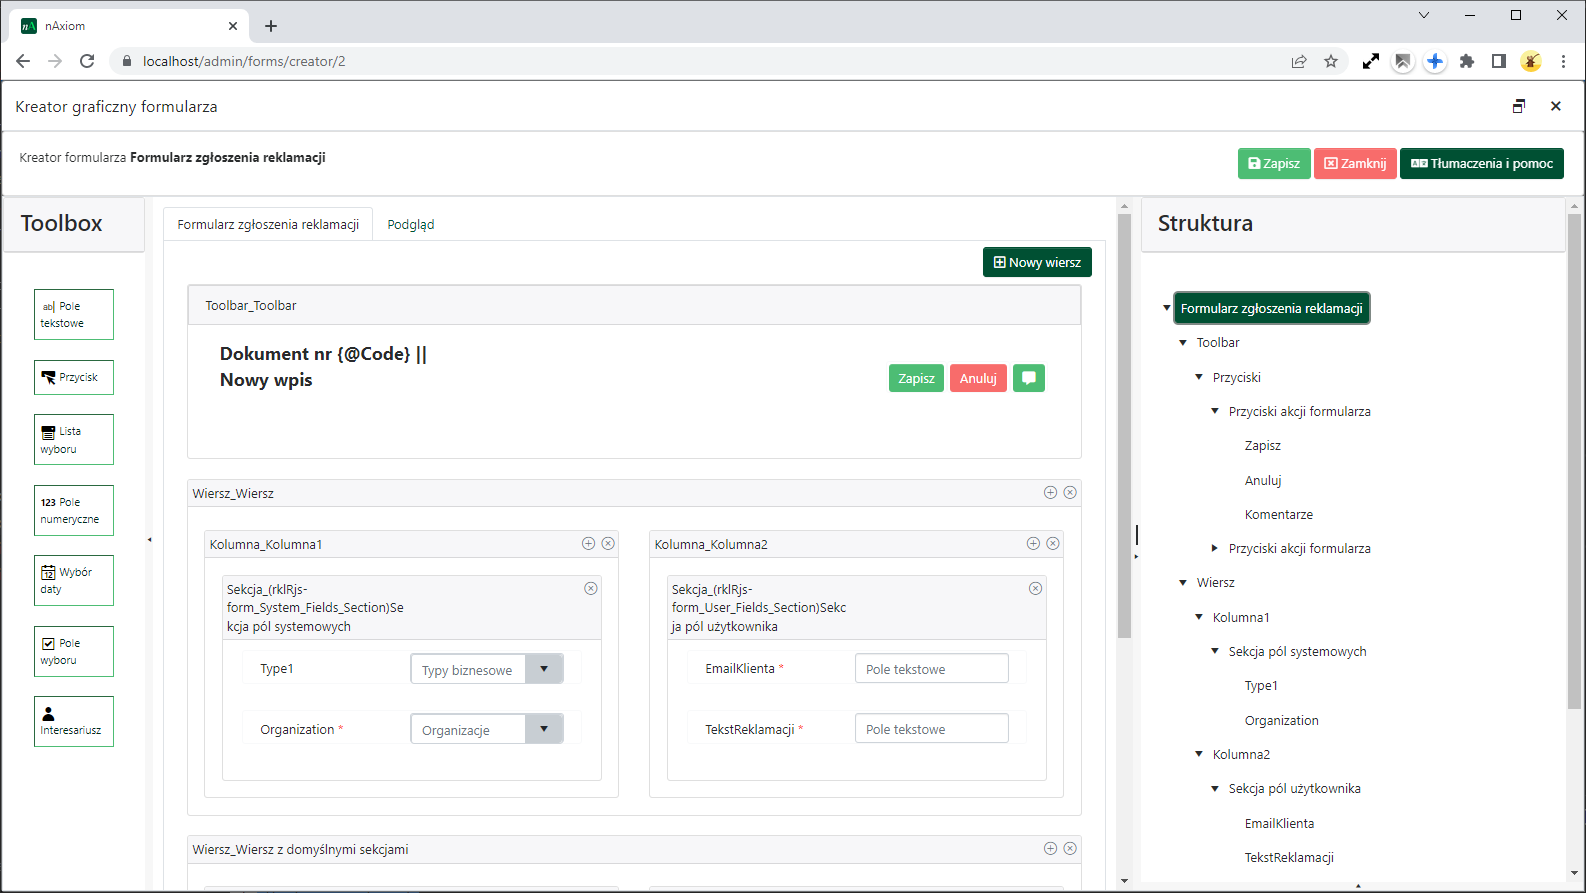Collapse the Kolumna1 tree node
This screenshot has width=1586, height=893.
point(1199,617)
